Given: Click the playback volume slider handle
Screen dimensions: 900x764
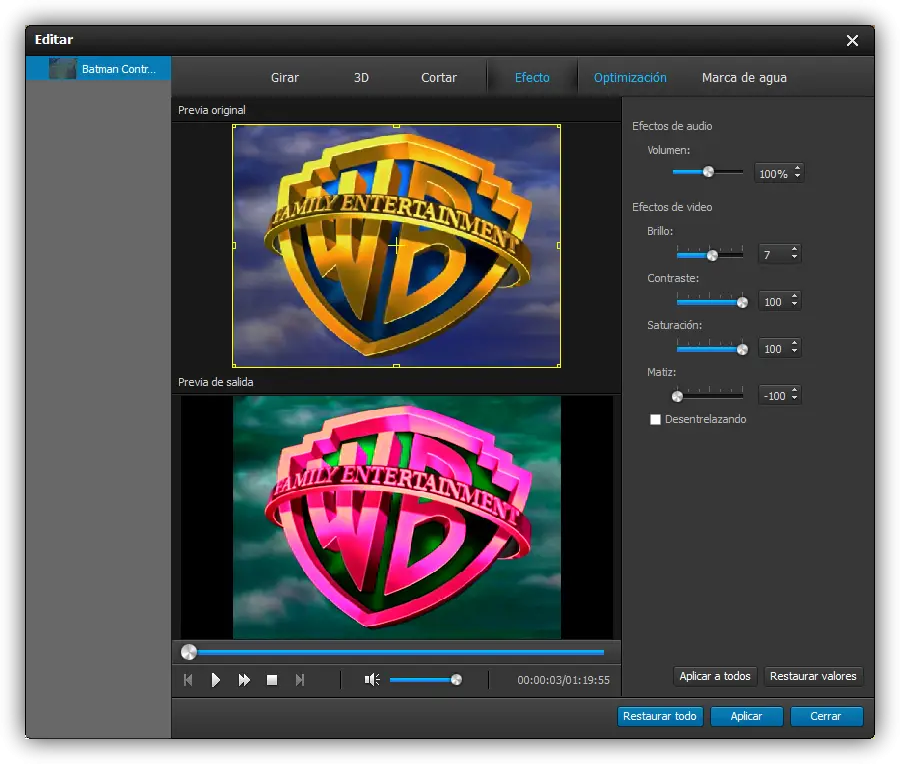Looking at the screenshot, I should point(456,680).
